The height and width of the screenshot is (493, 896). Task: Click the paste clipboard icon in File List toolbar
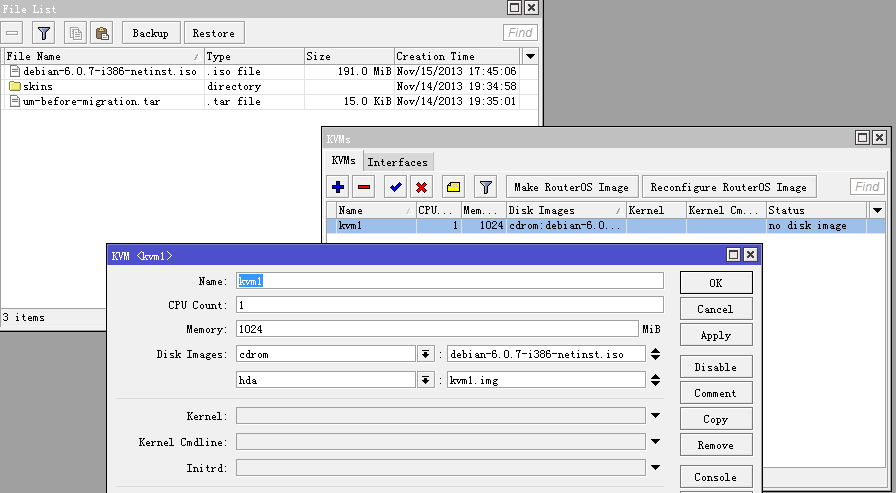coord(102,33)
